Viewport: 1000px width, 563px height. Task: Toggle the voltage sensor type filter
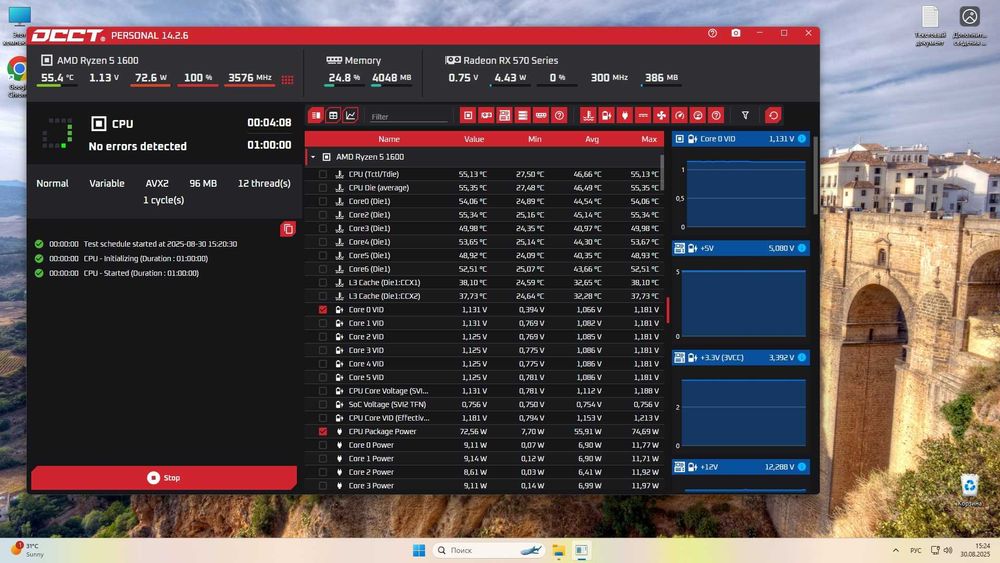pos(607,115)
